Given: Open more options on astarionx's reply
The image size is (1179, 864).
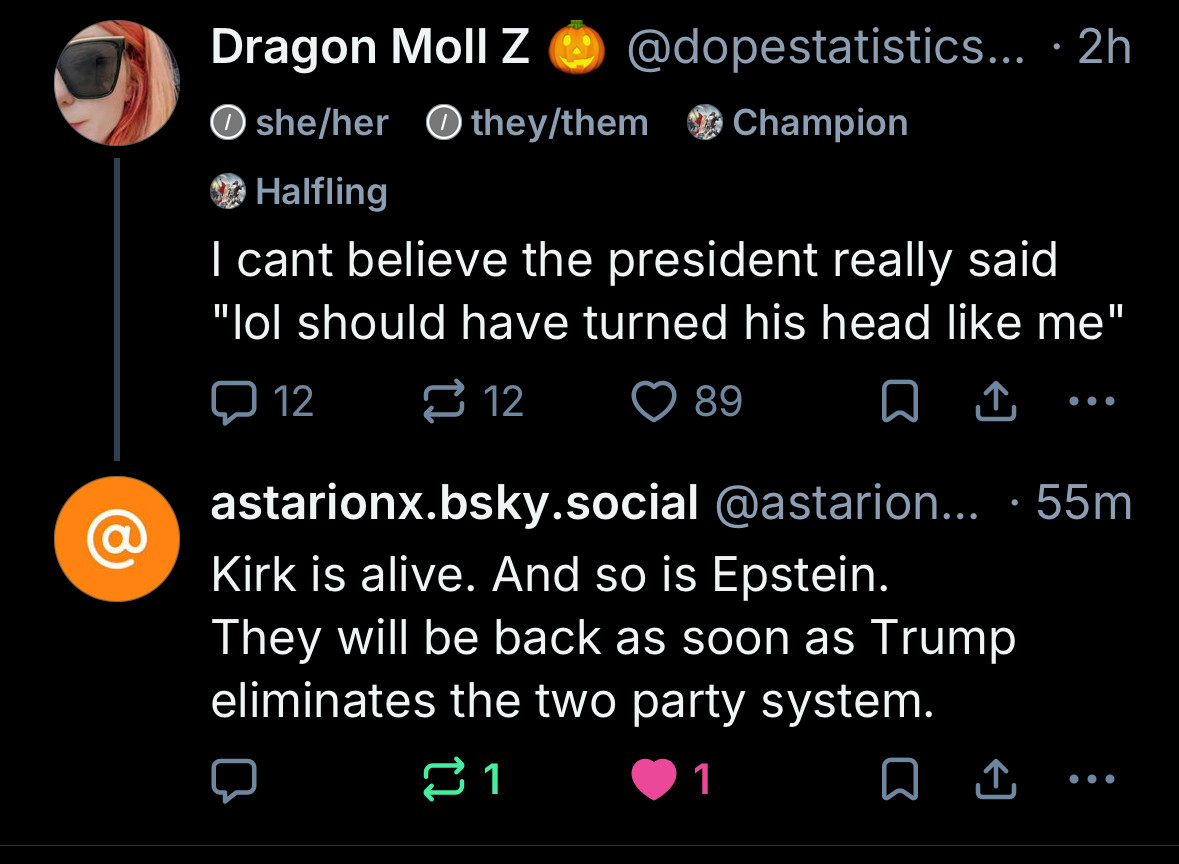Looking at the screenshot, I should (x=1089, y=780).
